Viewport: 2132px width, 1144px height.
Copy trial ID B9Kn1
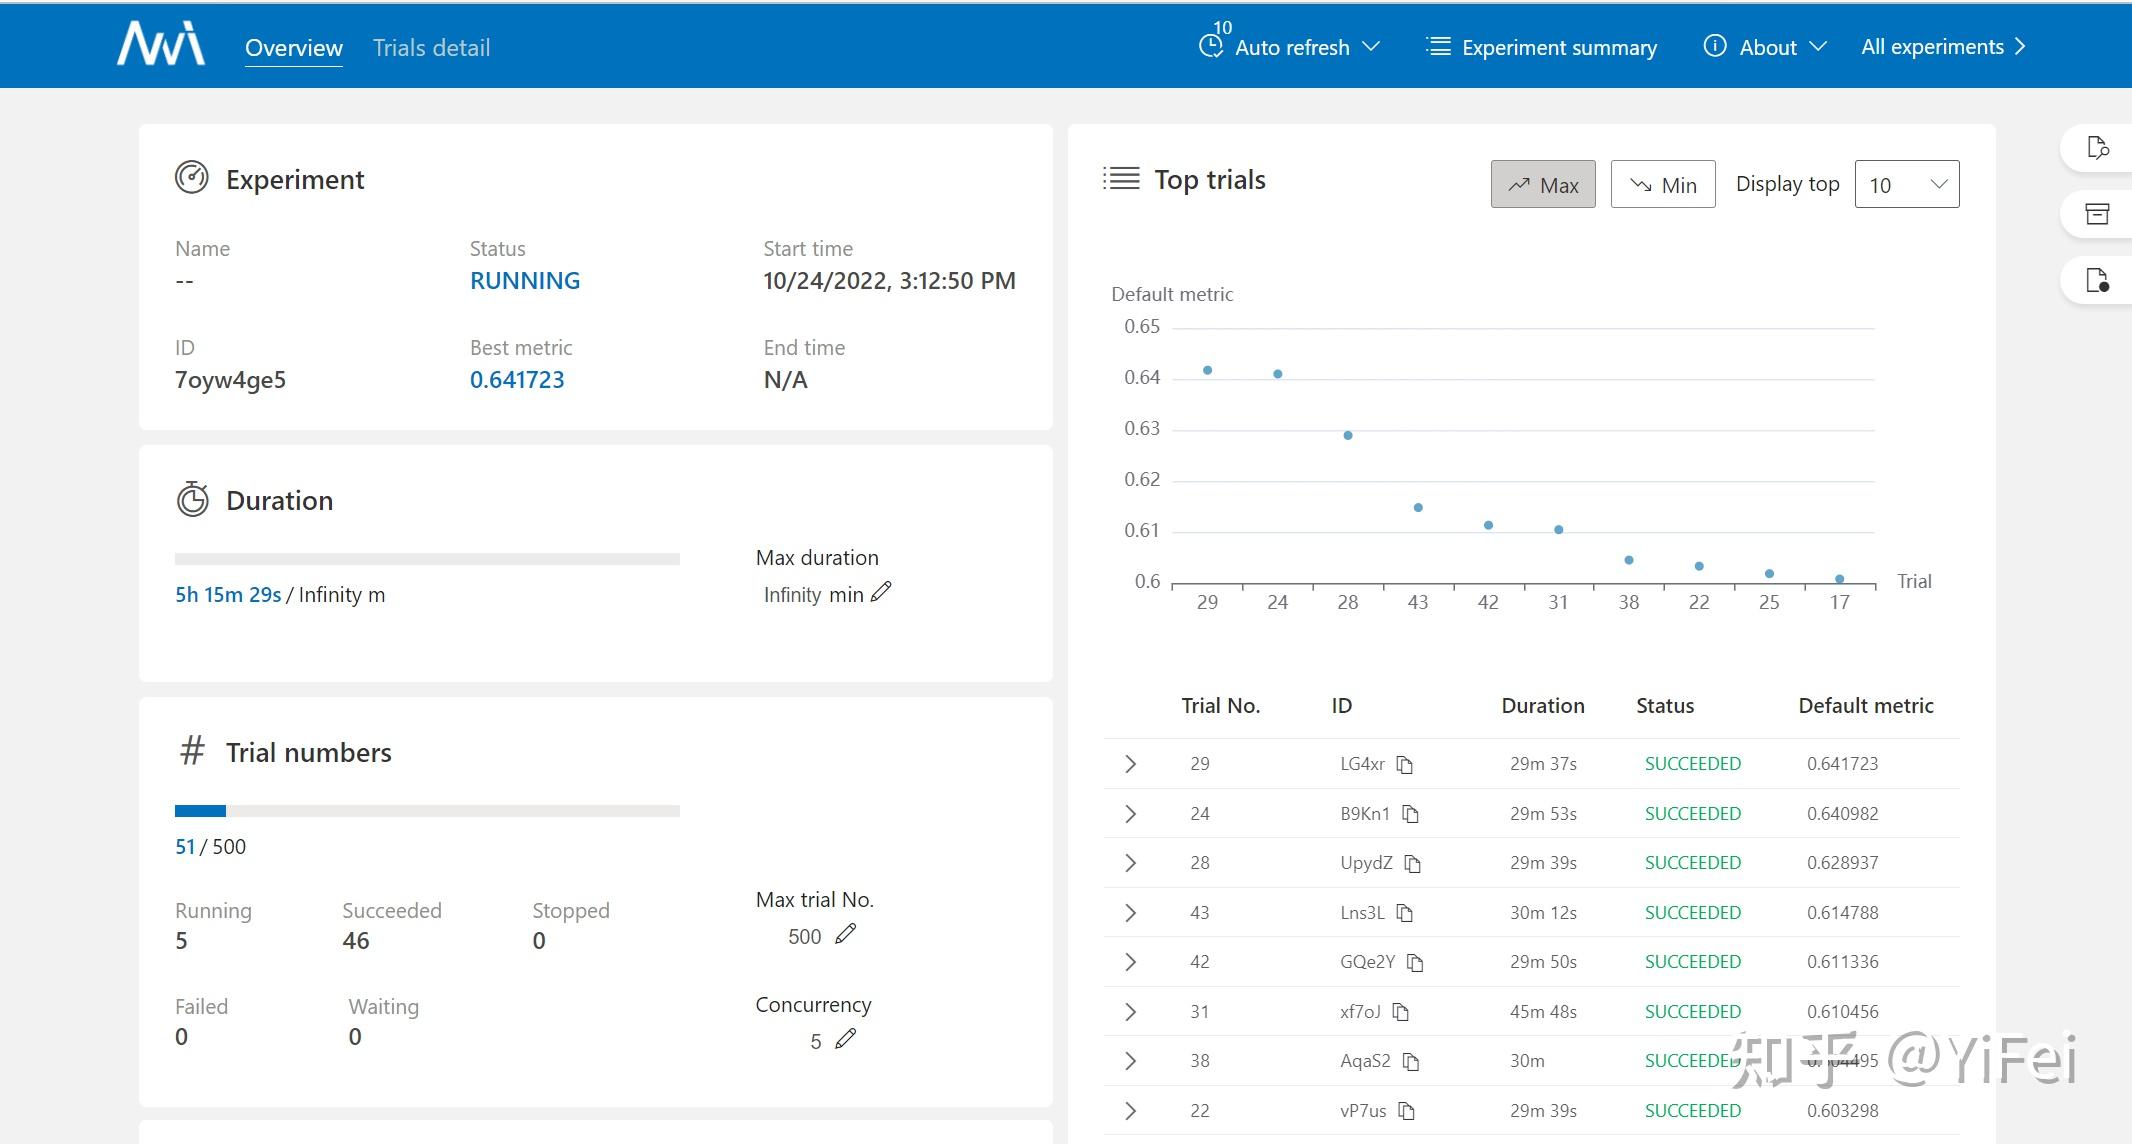tap(1411, 814)
